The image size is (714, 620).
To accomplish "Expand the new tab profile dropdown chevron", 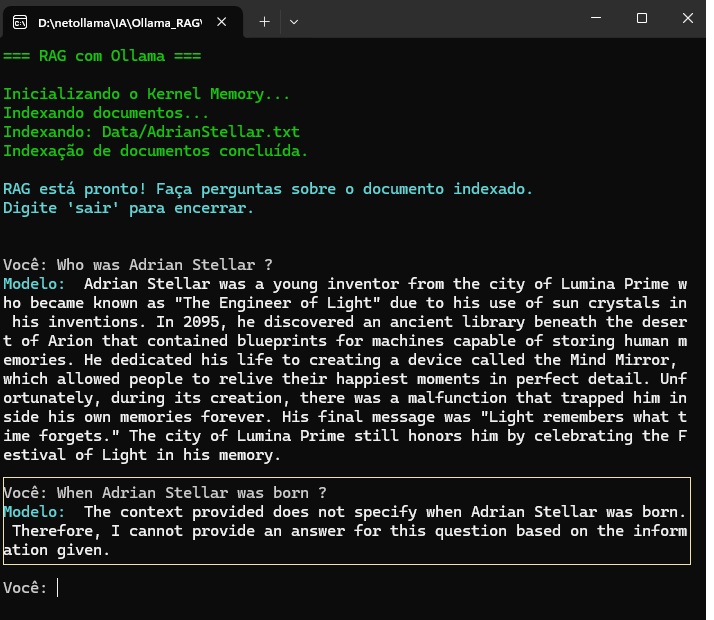I will 293,21.
